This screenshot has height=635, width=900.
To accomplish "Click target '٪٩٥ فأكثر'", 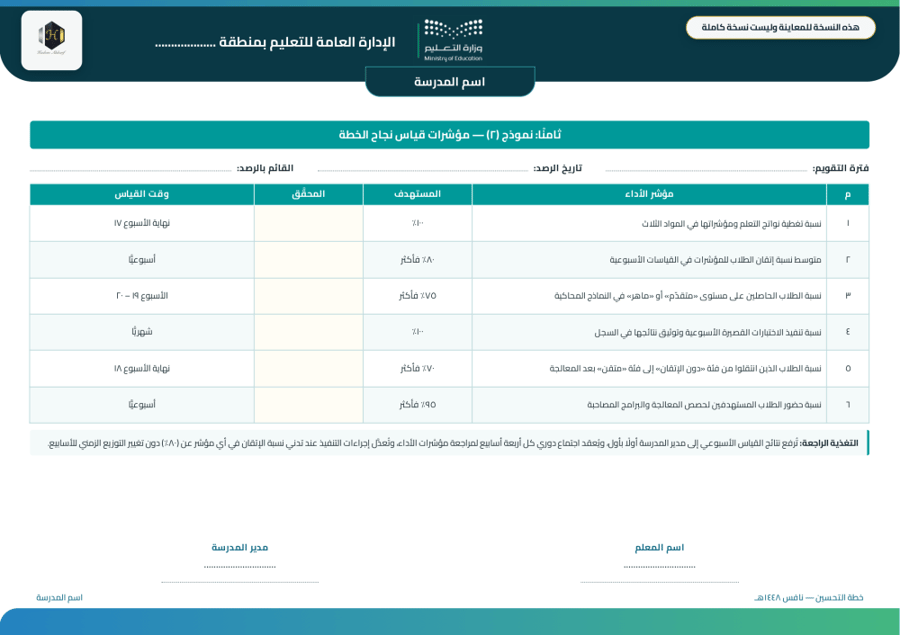I will [417, 405].
